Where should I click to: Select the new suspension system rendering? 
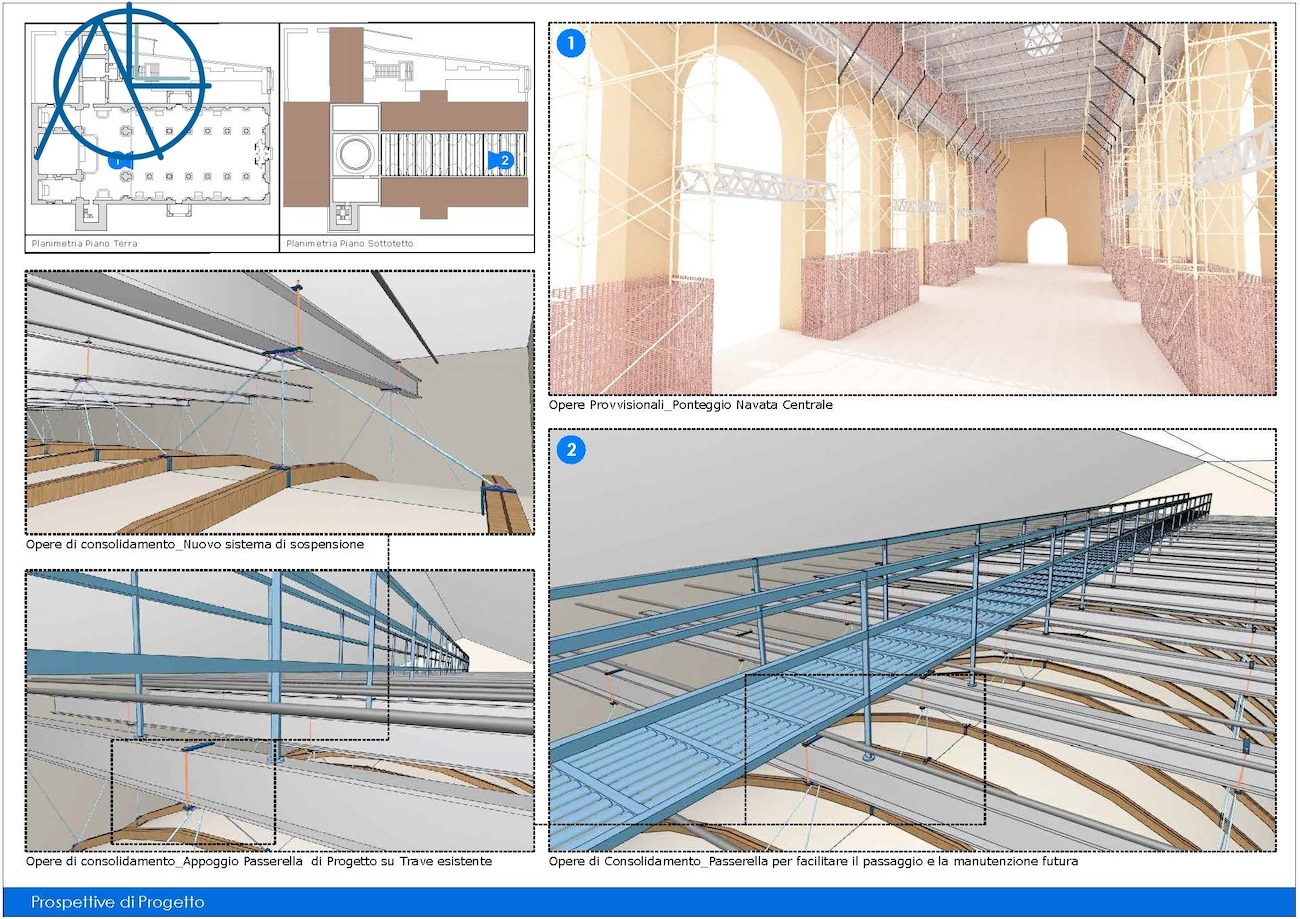[279, 401]
